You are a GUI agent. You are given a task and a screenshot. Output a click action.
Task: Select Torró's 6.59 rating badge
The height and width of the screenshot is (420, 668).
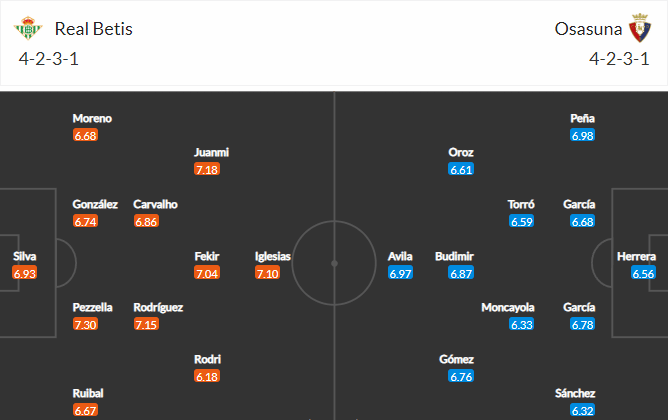(521, 222)
